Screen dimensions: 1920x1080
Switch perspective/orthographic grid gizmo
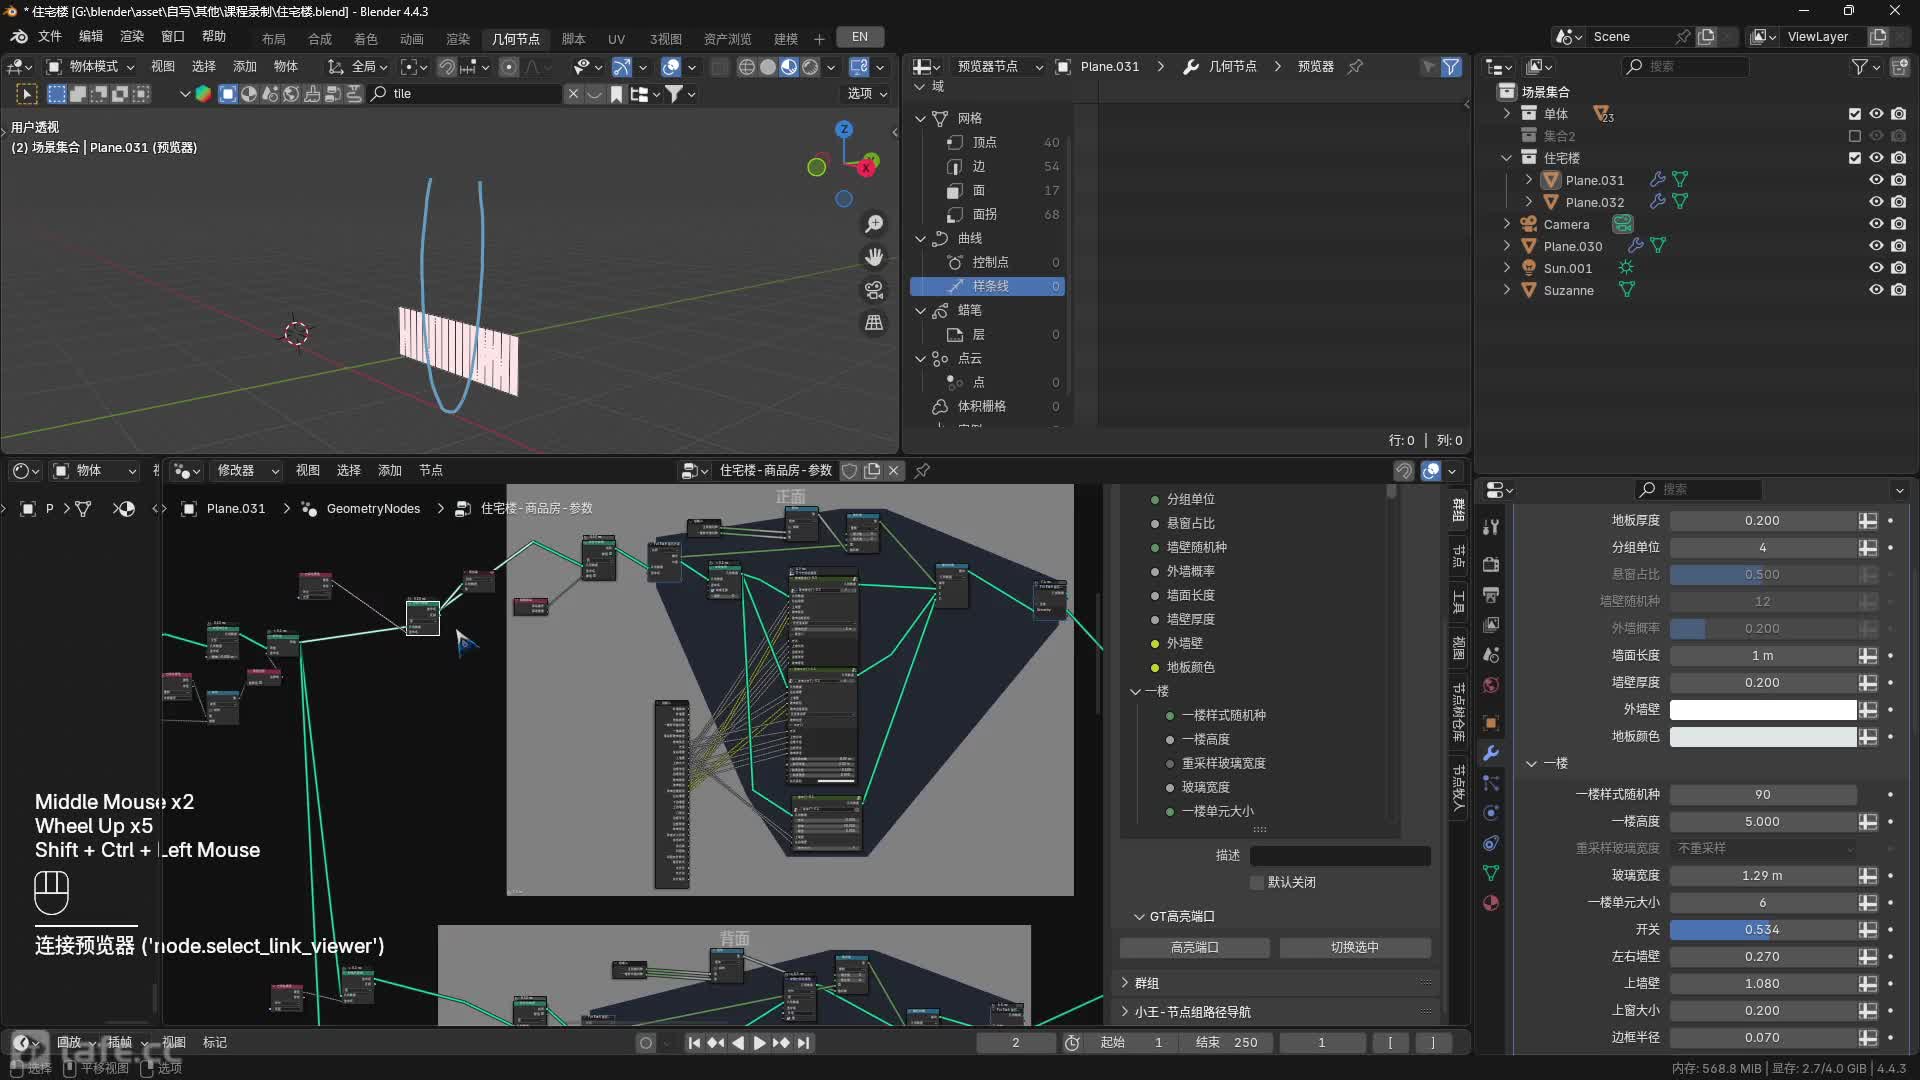tap(874, 323)
